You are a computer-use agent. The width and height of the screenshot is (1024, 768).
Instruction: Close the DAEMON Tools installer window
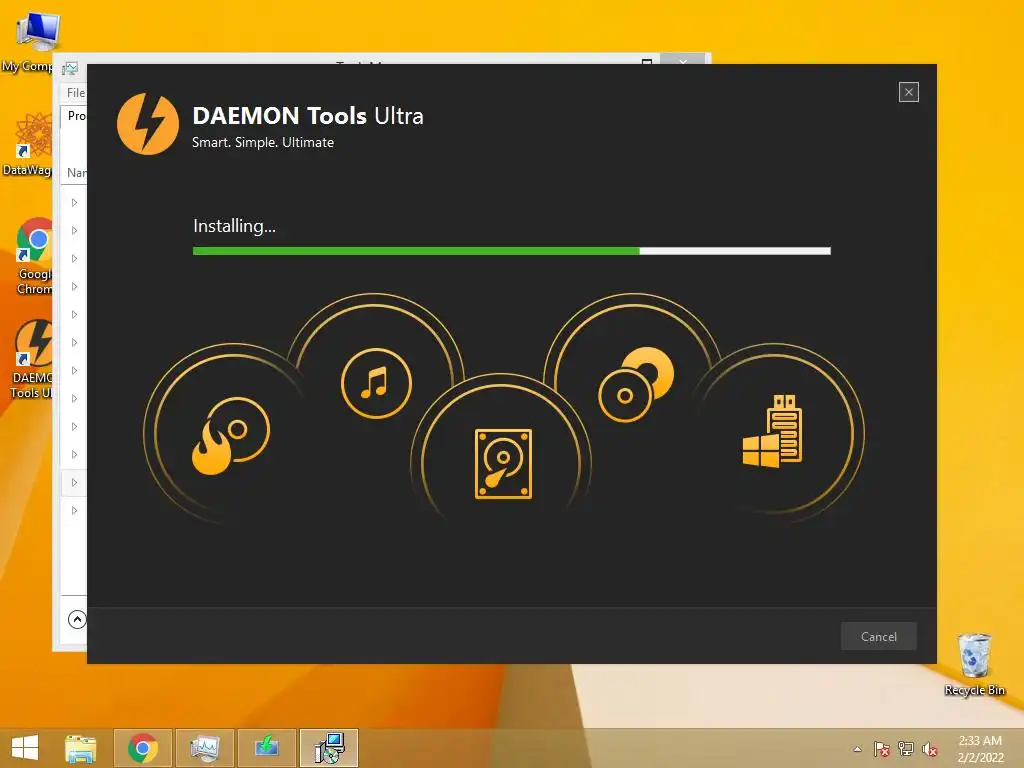point(908,92)
